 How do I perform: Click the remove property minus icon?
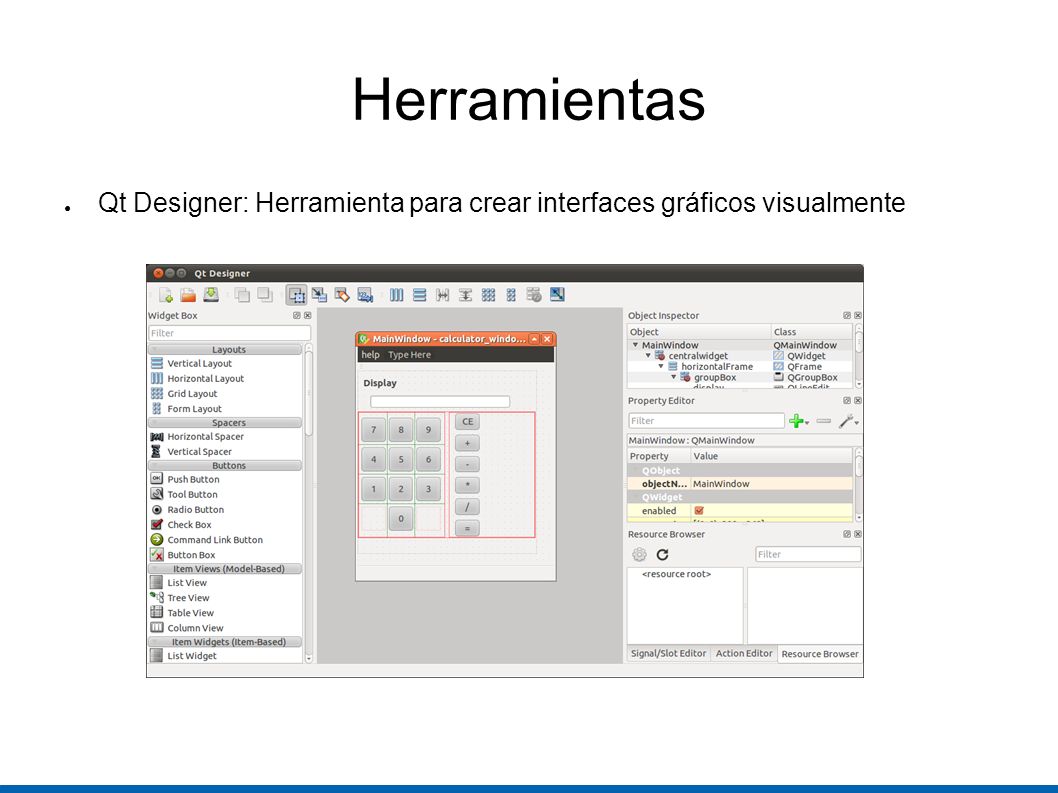pyautogui.click(x=824, y=421)
